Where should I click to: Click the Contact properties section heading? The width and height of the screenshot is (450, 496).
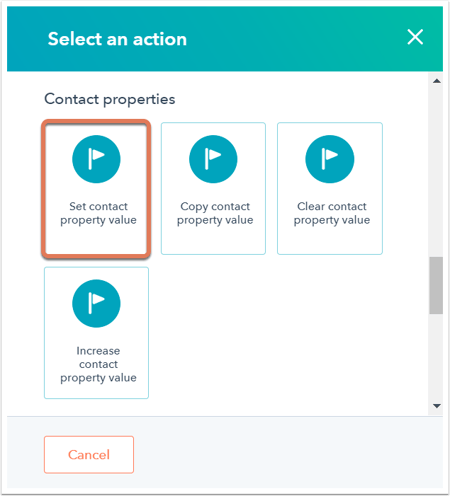(110, 99)
